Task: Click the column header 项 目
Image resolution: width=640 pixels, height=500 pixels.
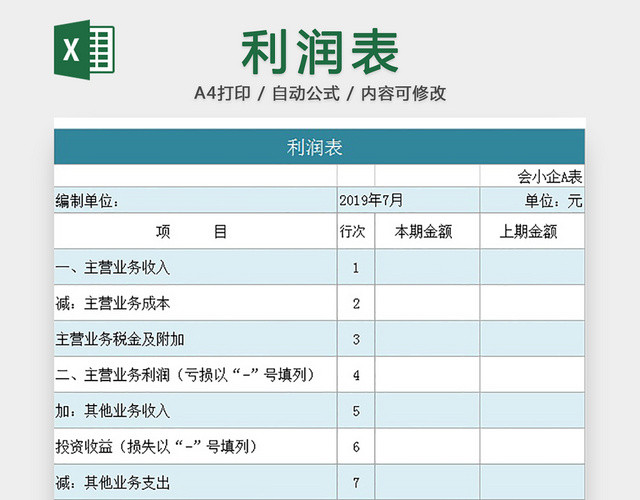Action: [195, 231]
